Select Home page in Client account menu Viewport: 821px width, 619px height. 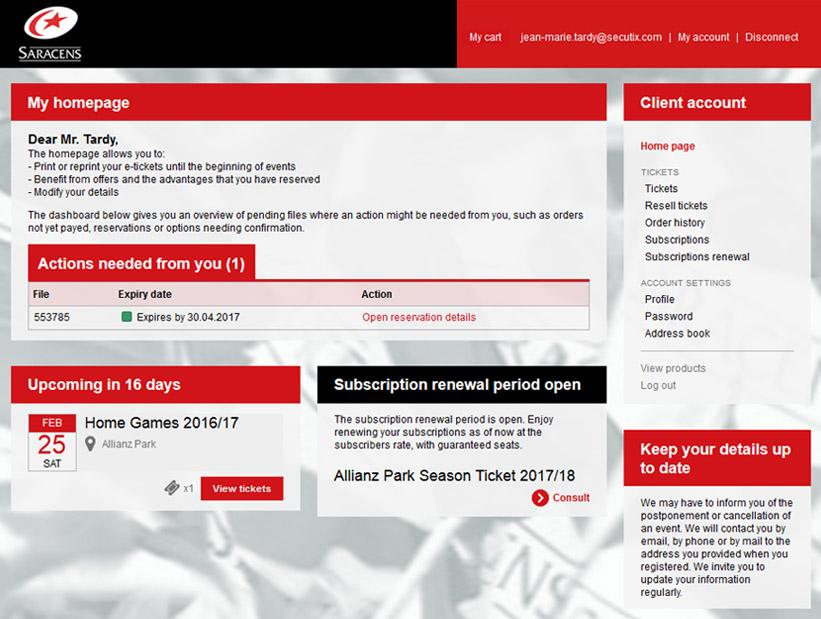pyautogui.click(x=668, y=146)
